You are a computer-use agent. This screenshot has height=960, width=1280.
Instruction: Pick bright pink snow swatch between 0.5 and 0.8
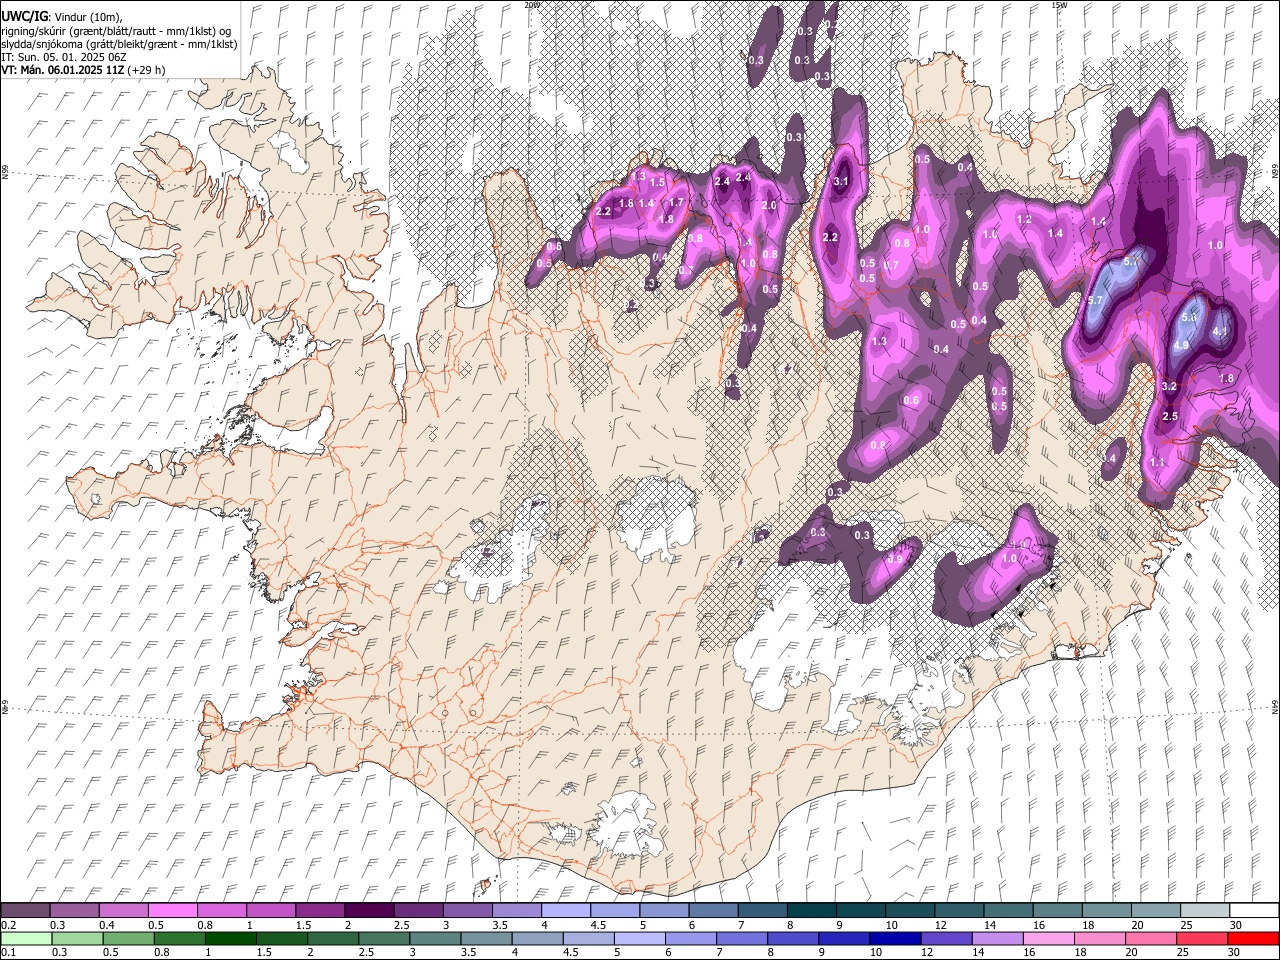pos(172,910)
